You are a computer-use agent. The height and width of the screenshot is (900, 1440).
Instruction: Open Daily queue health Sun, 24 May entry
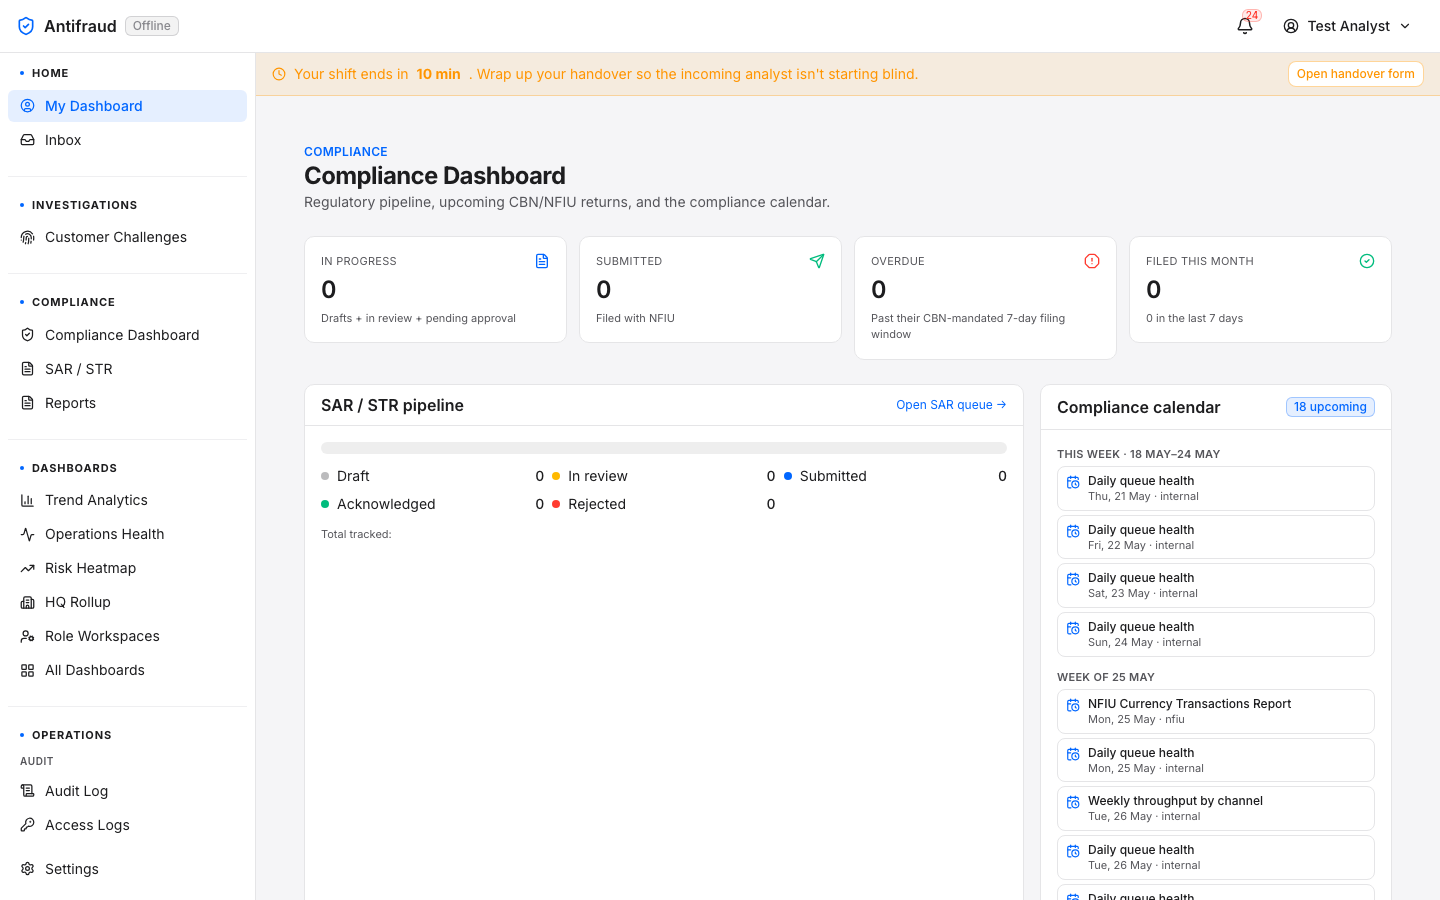1216,634
